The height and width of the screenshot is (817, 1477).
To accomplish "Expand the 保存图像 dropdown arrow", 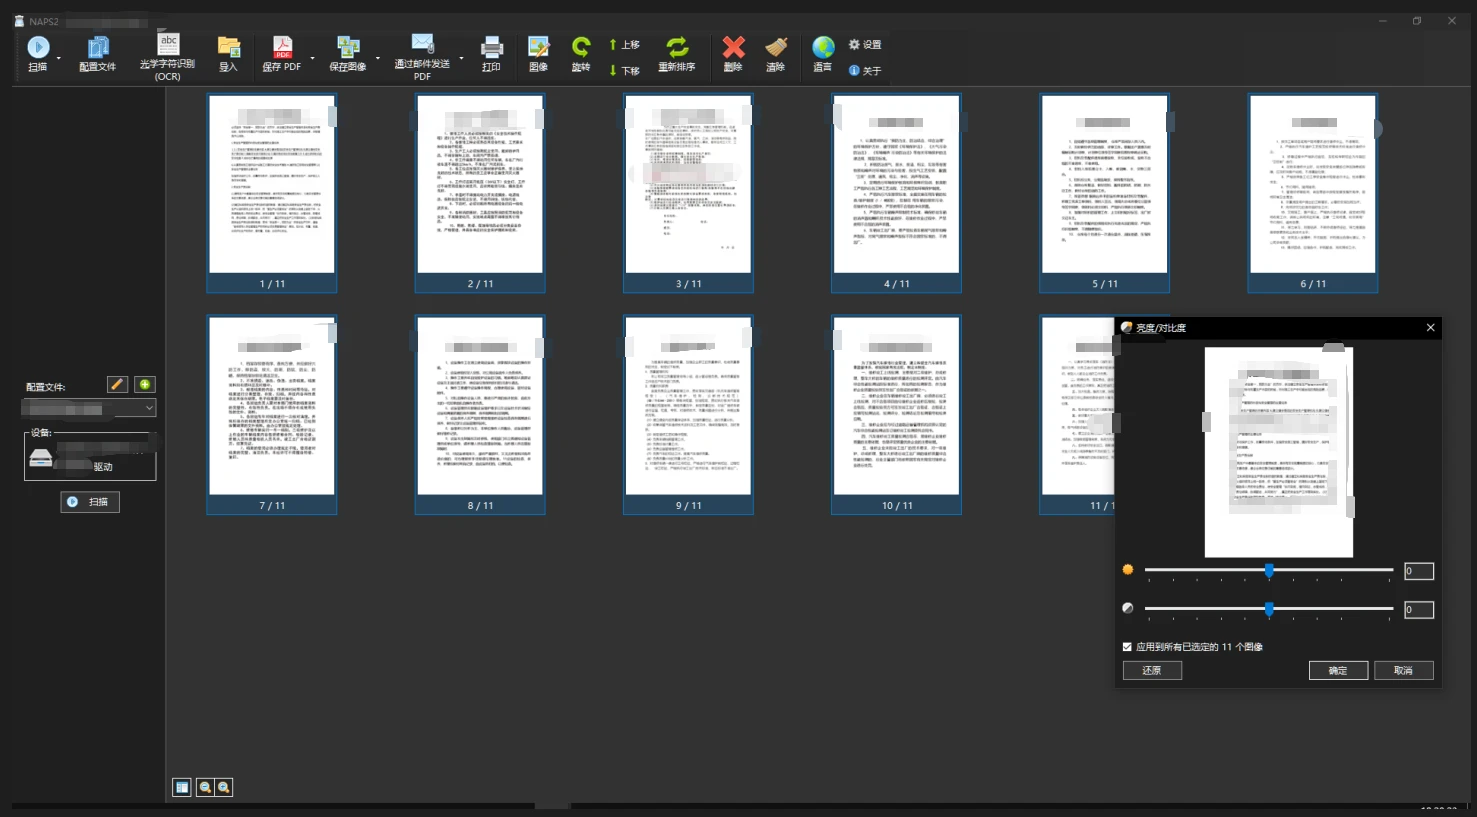I will pos(378,58).
